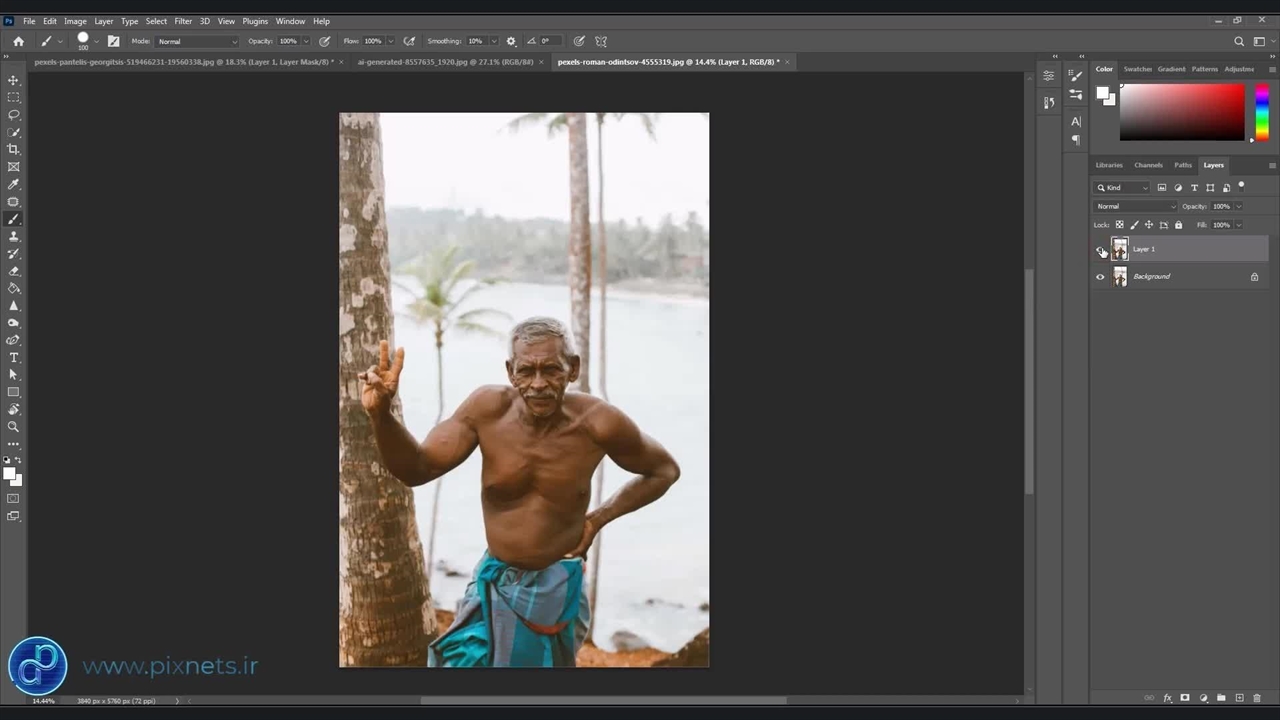Switch to the ai-generated-8557635_1920.jpg document tab
This screenshot has width=1280, height=720.
pyautogui.click(x=445, y=62)
